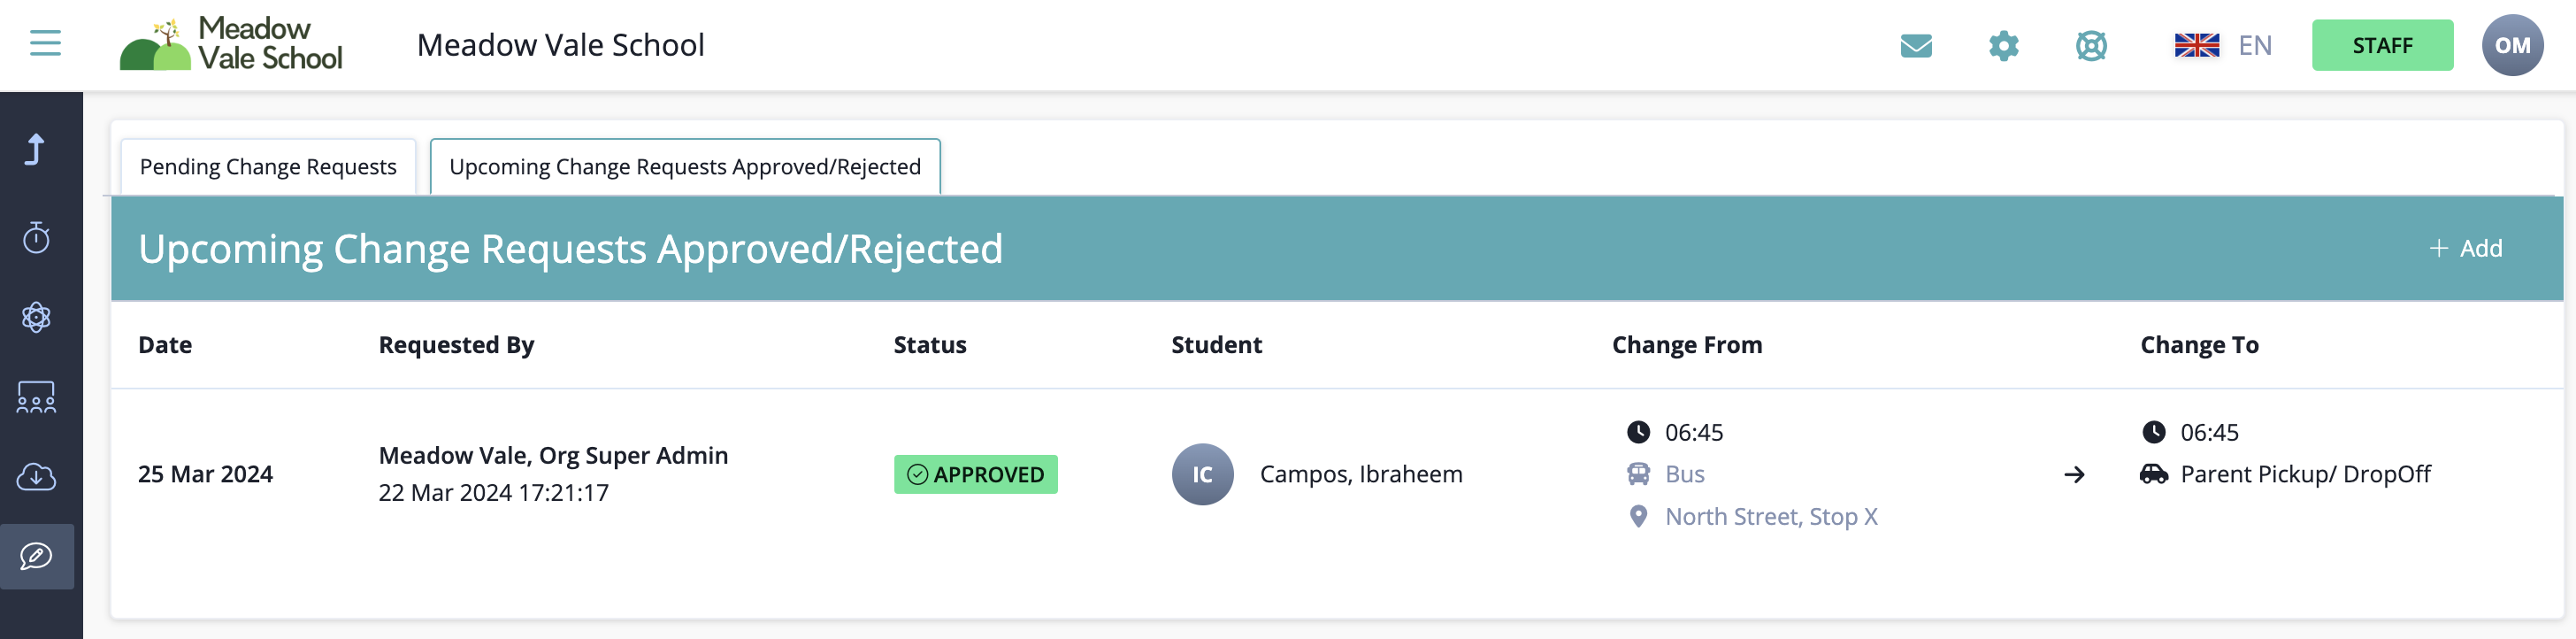The height and width of the screenshot is (639, 2576).
Task: Select the change requests sidebar icon
Action: 37,556
